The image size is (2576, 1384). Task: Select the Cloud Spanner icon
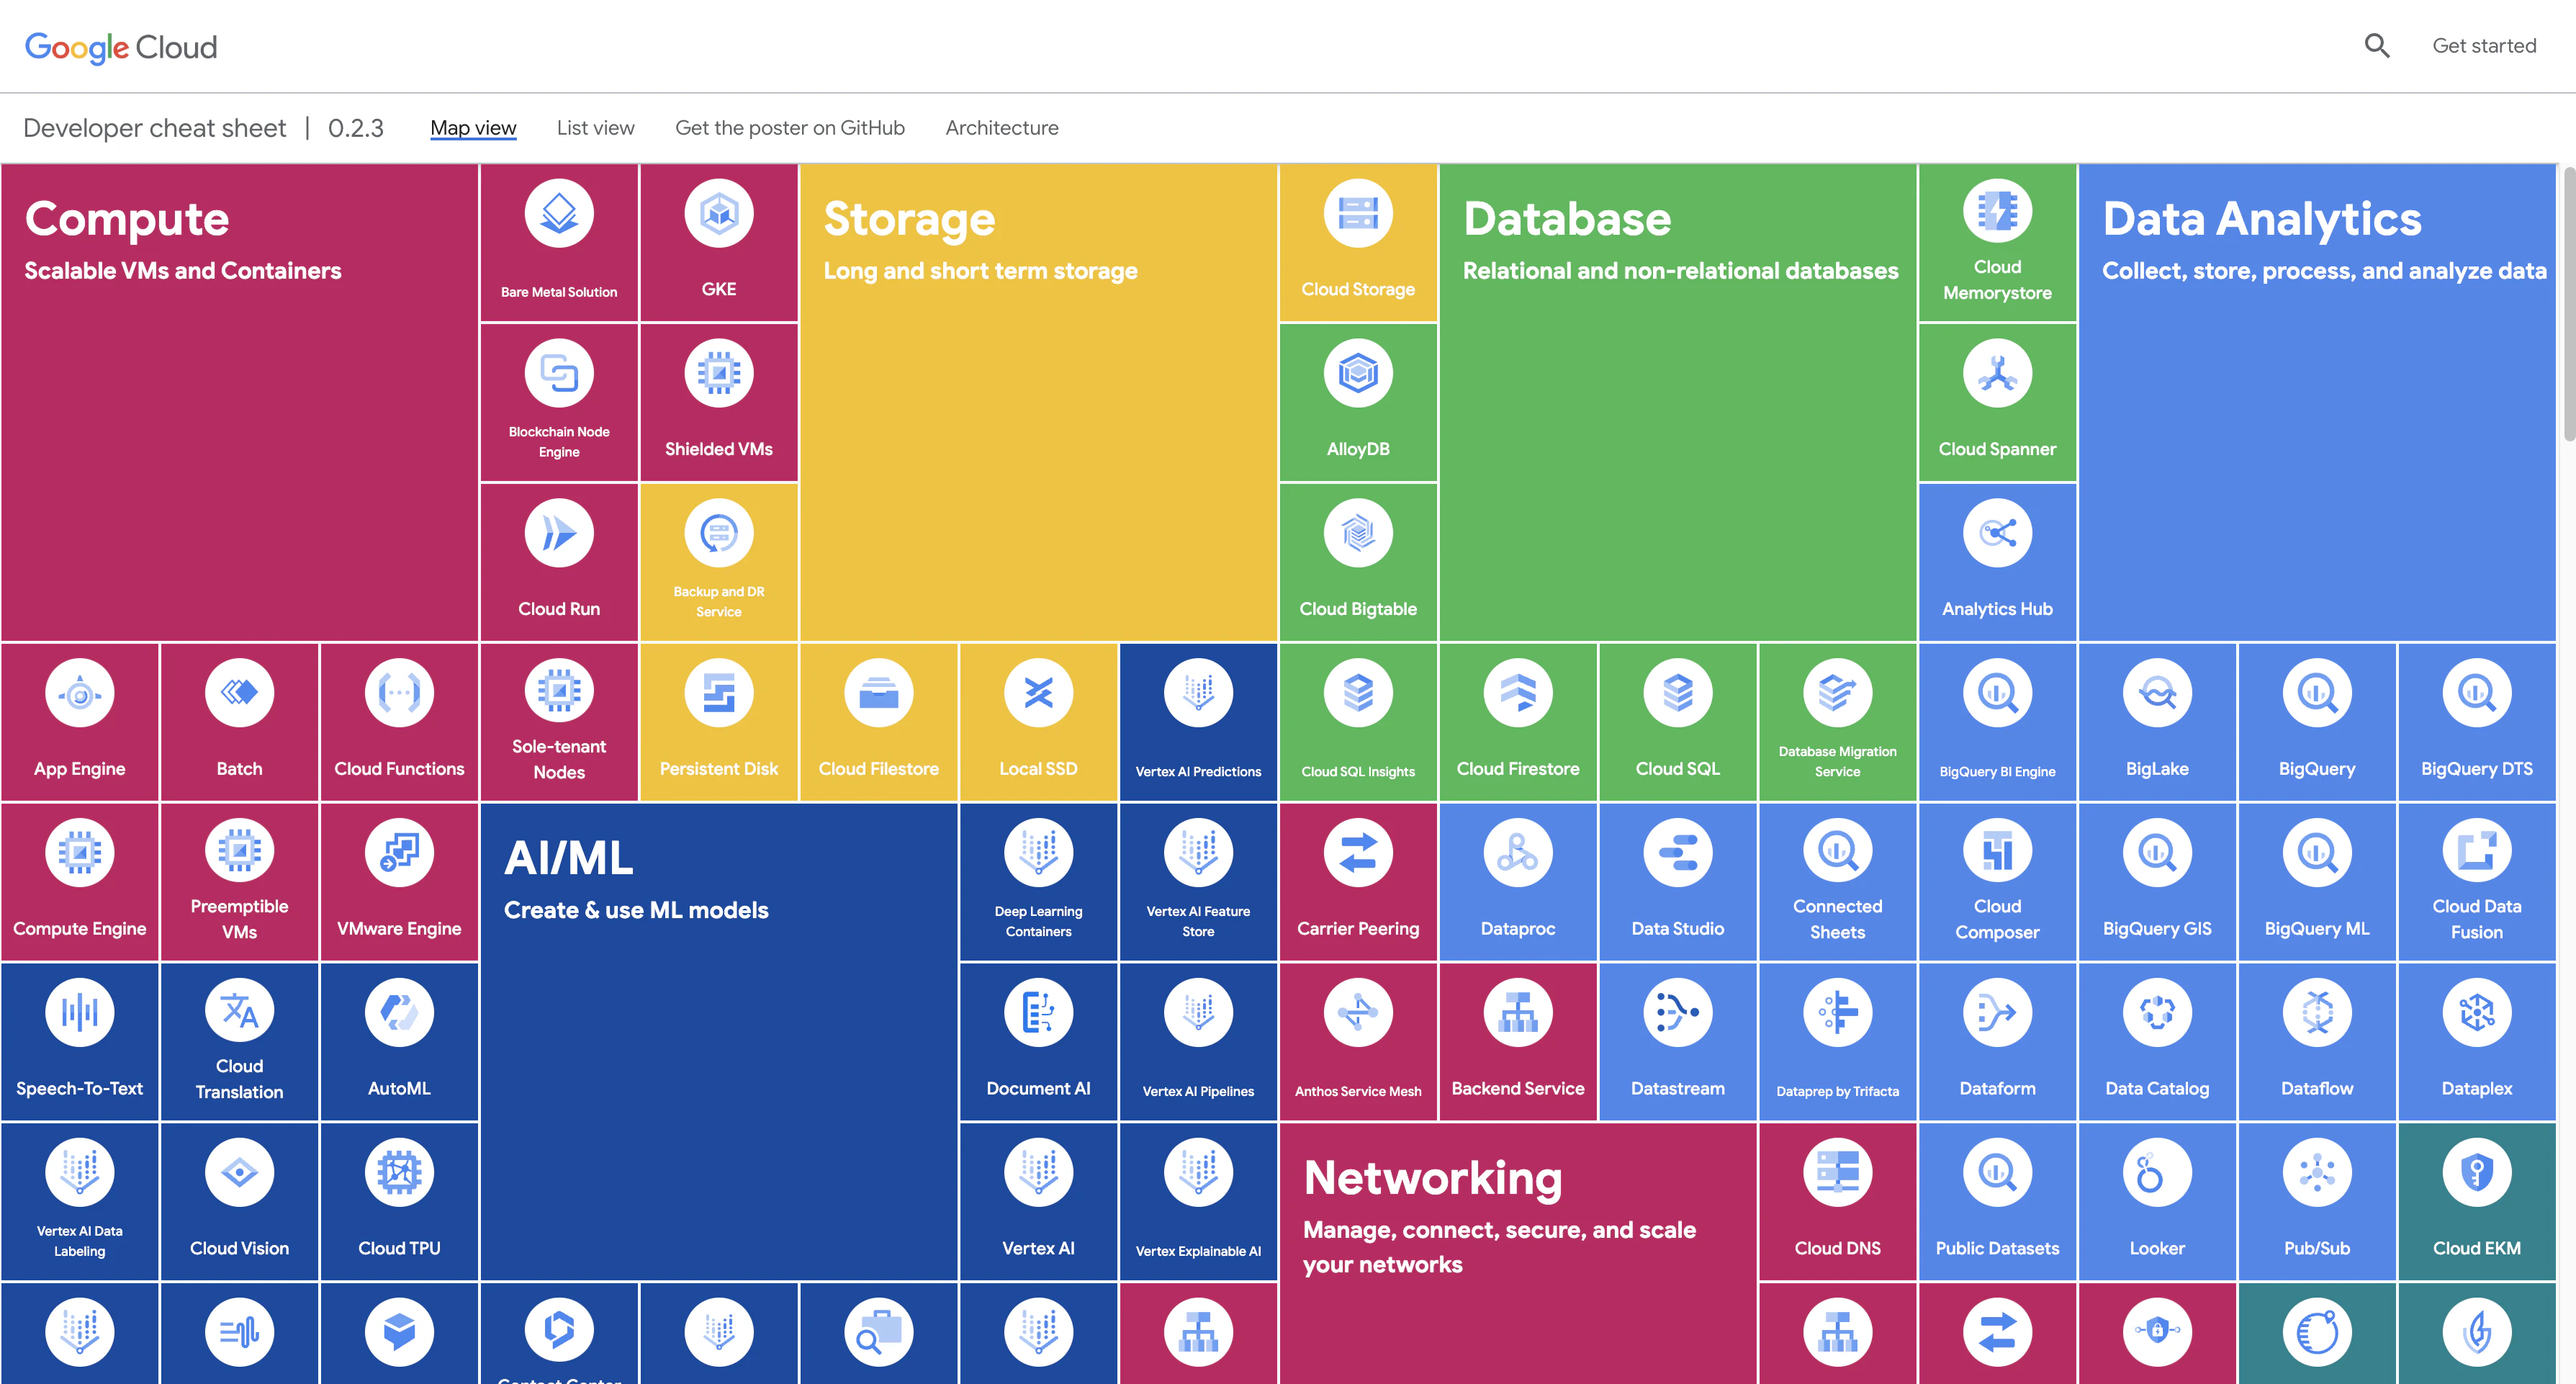1997,373
